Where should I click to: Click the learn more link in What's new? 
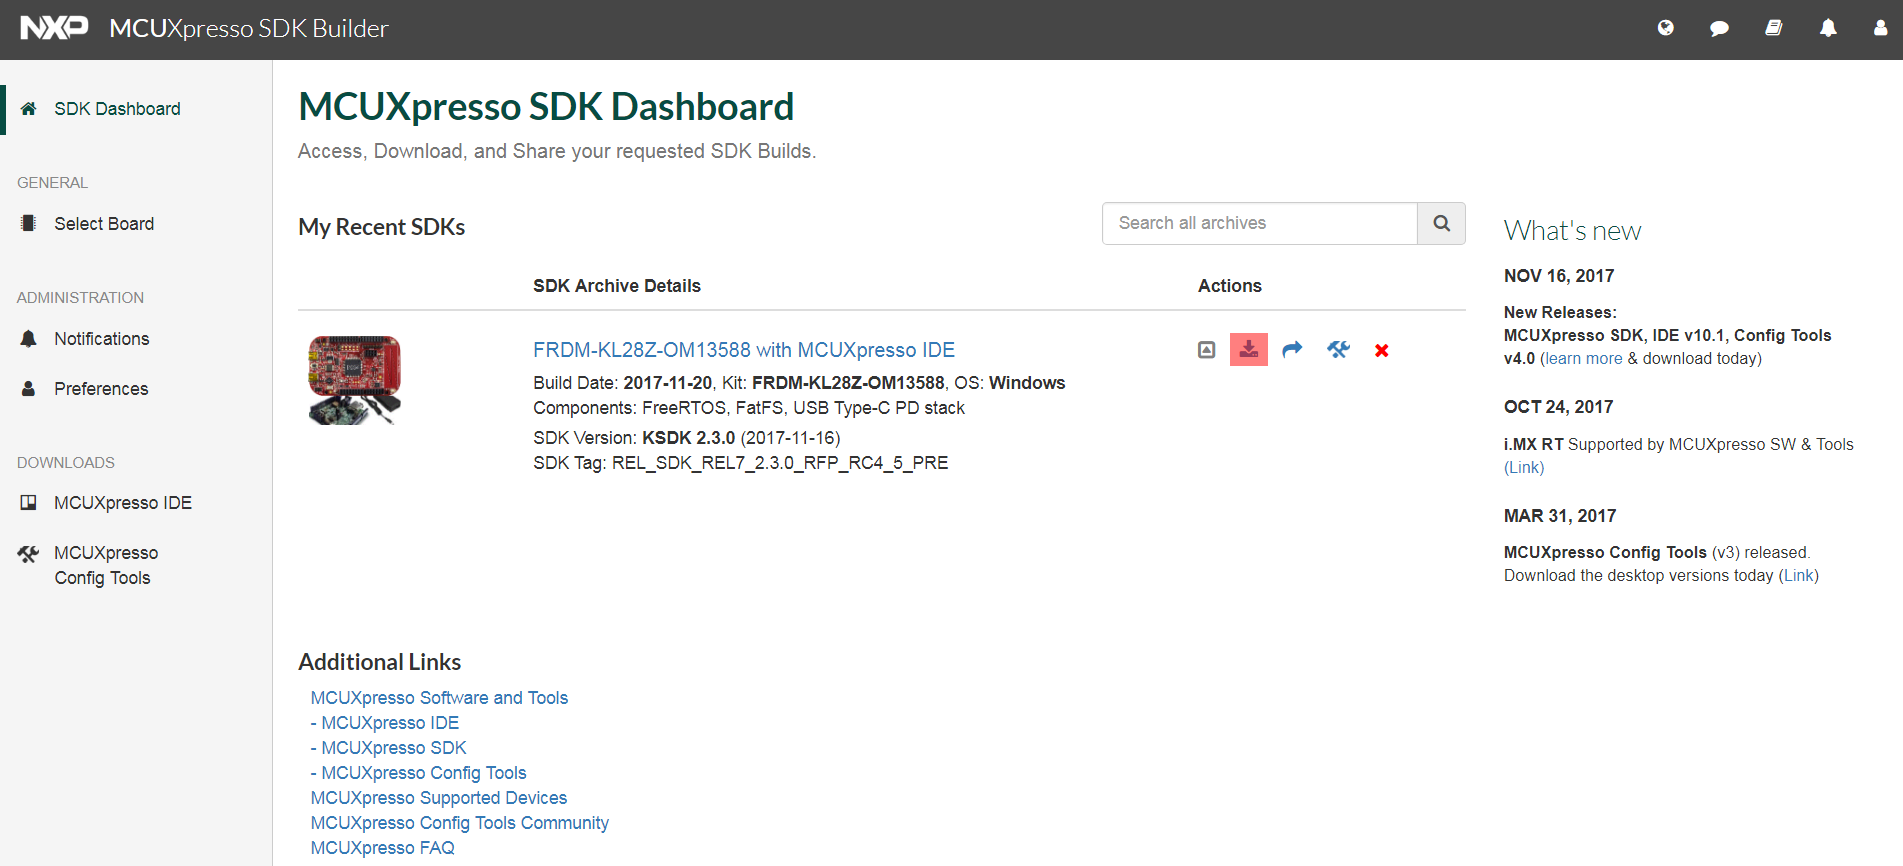tap(1582, 359)
